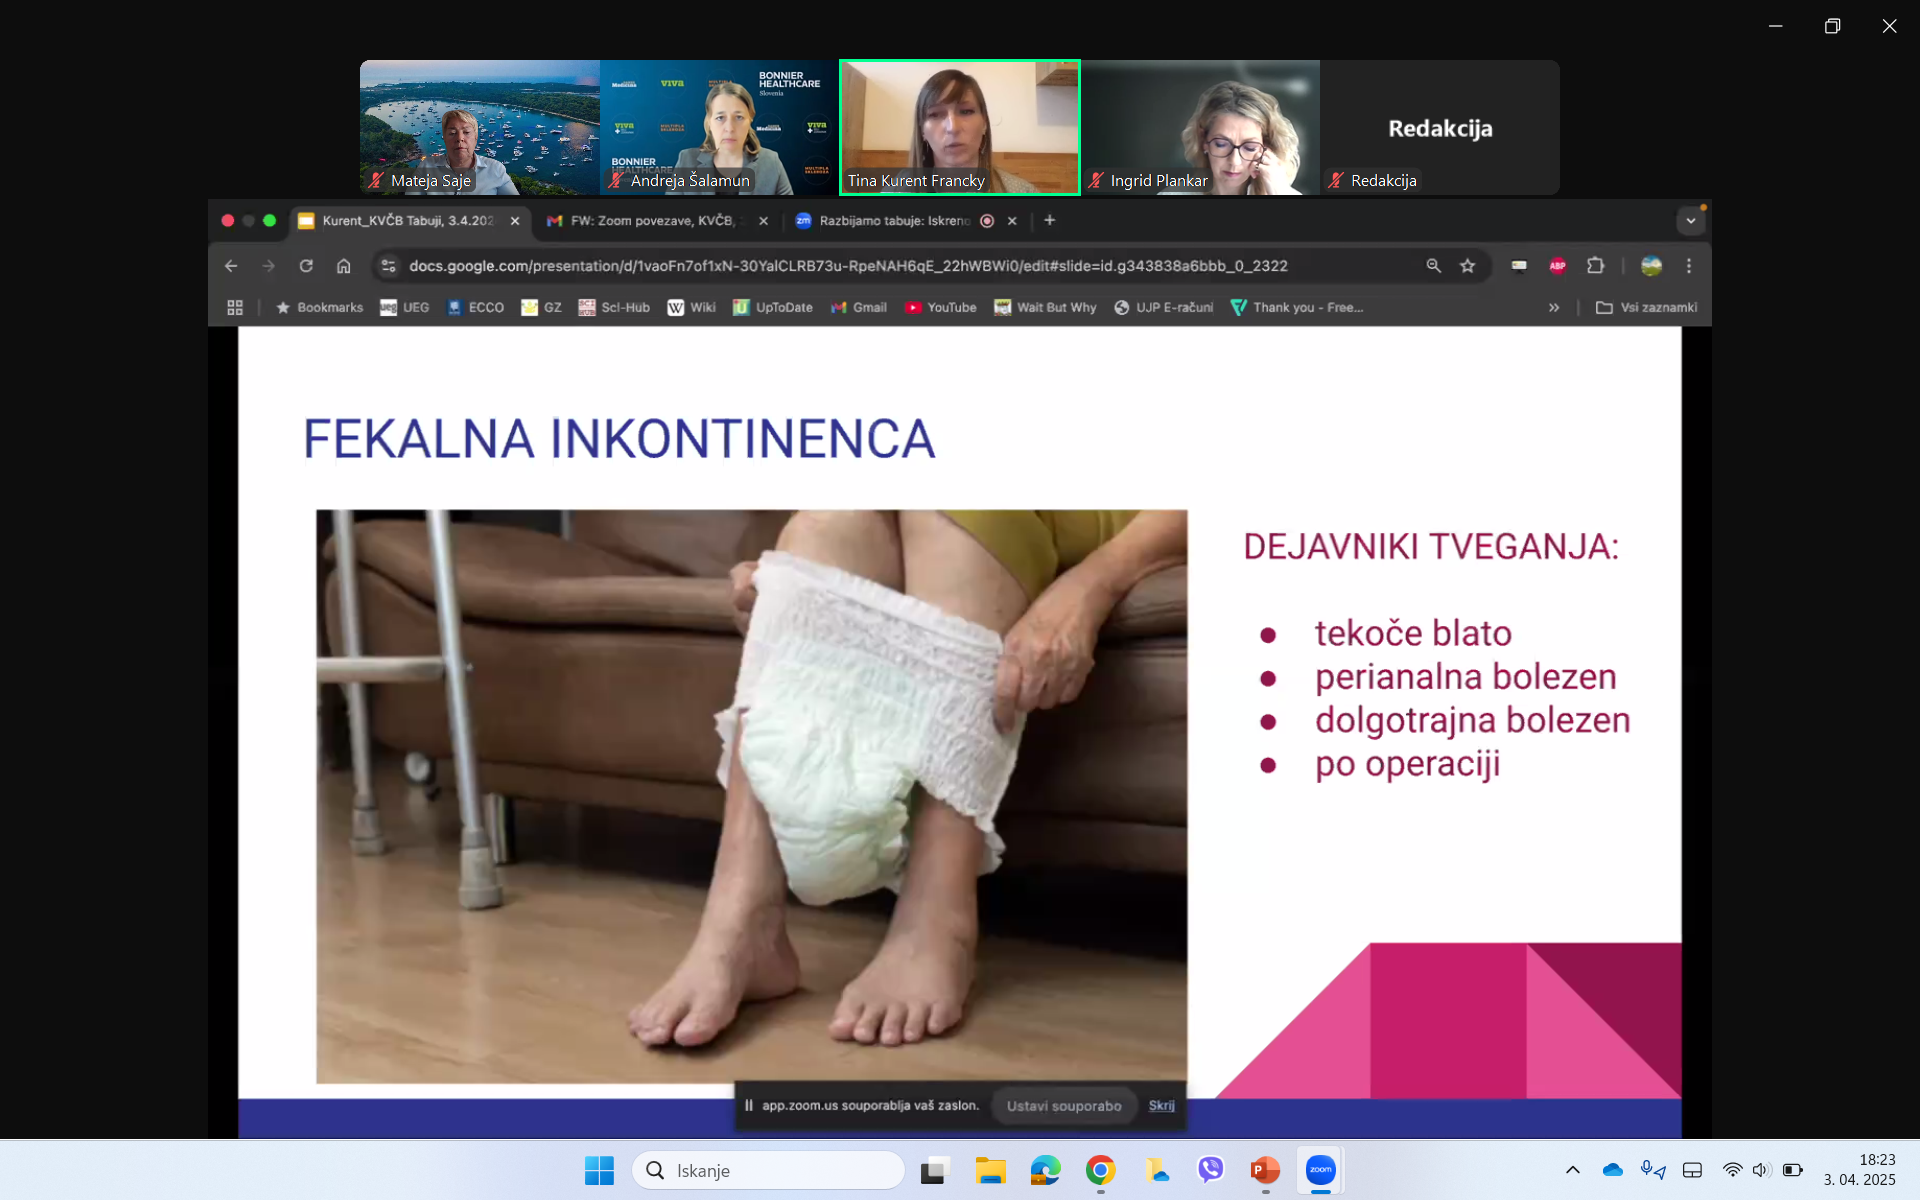
Task: Open the bookmarks apps grid icon
Action: (x=235, y=308)
